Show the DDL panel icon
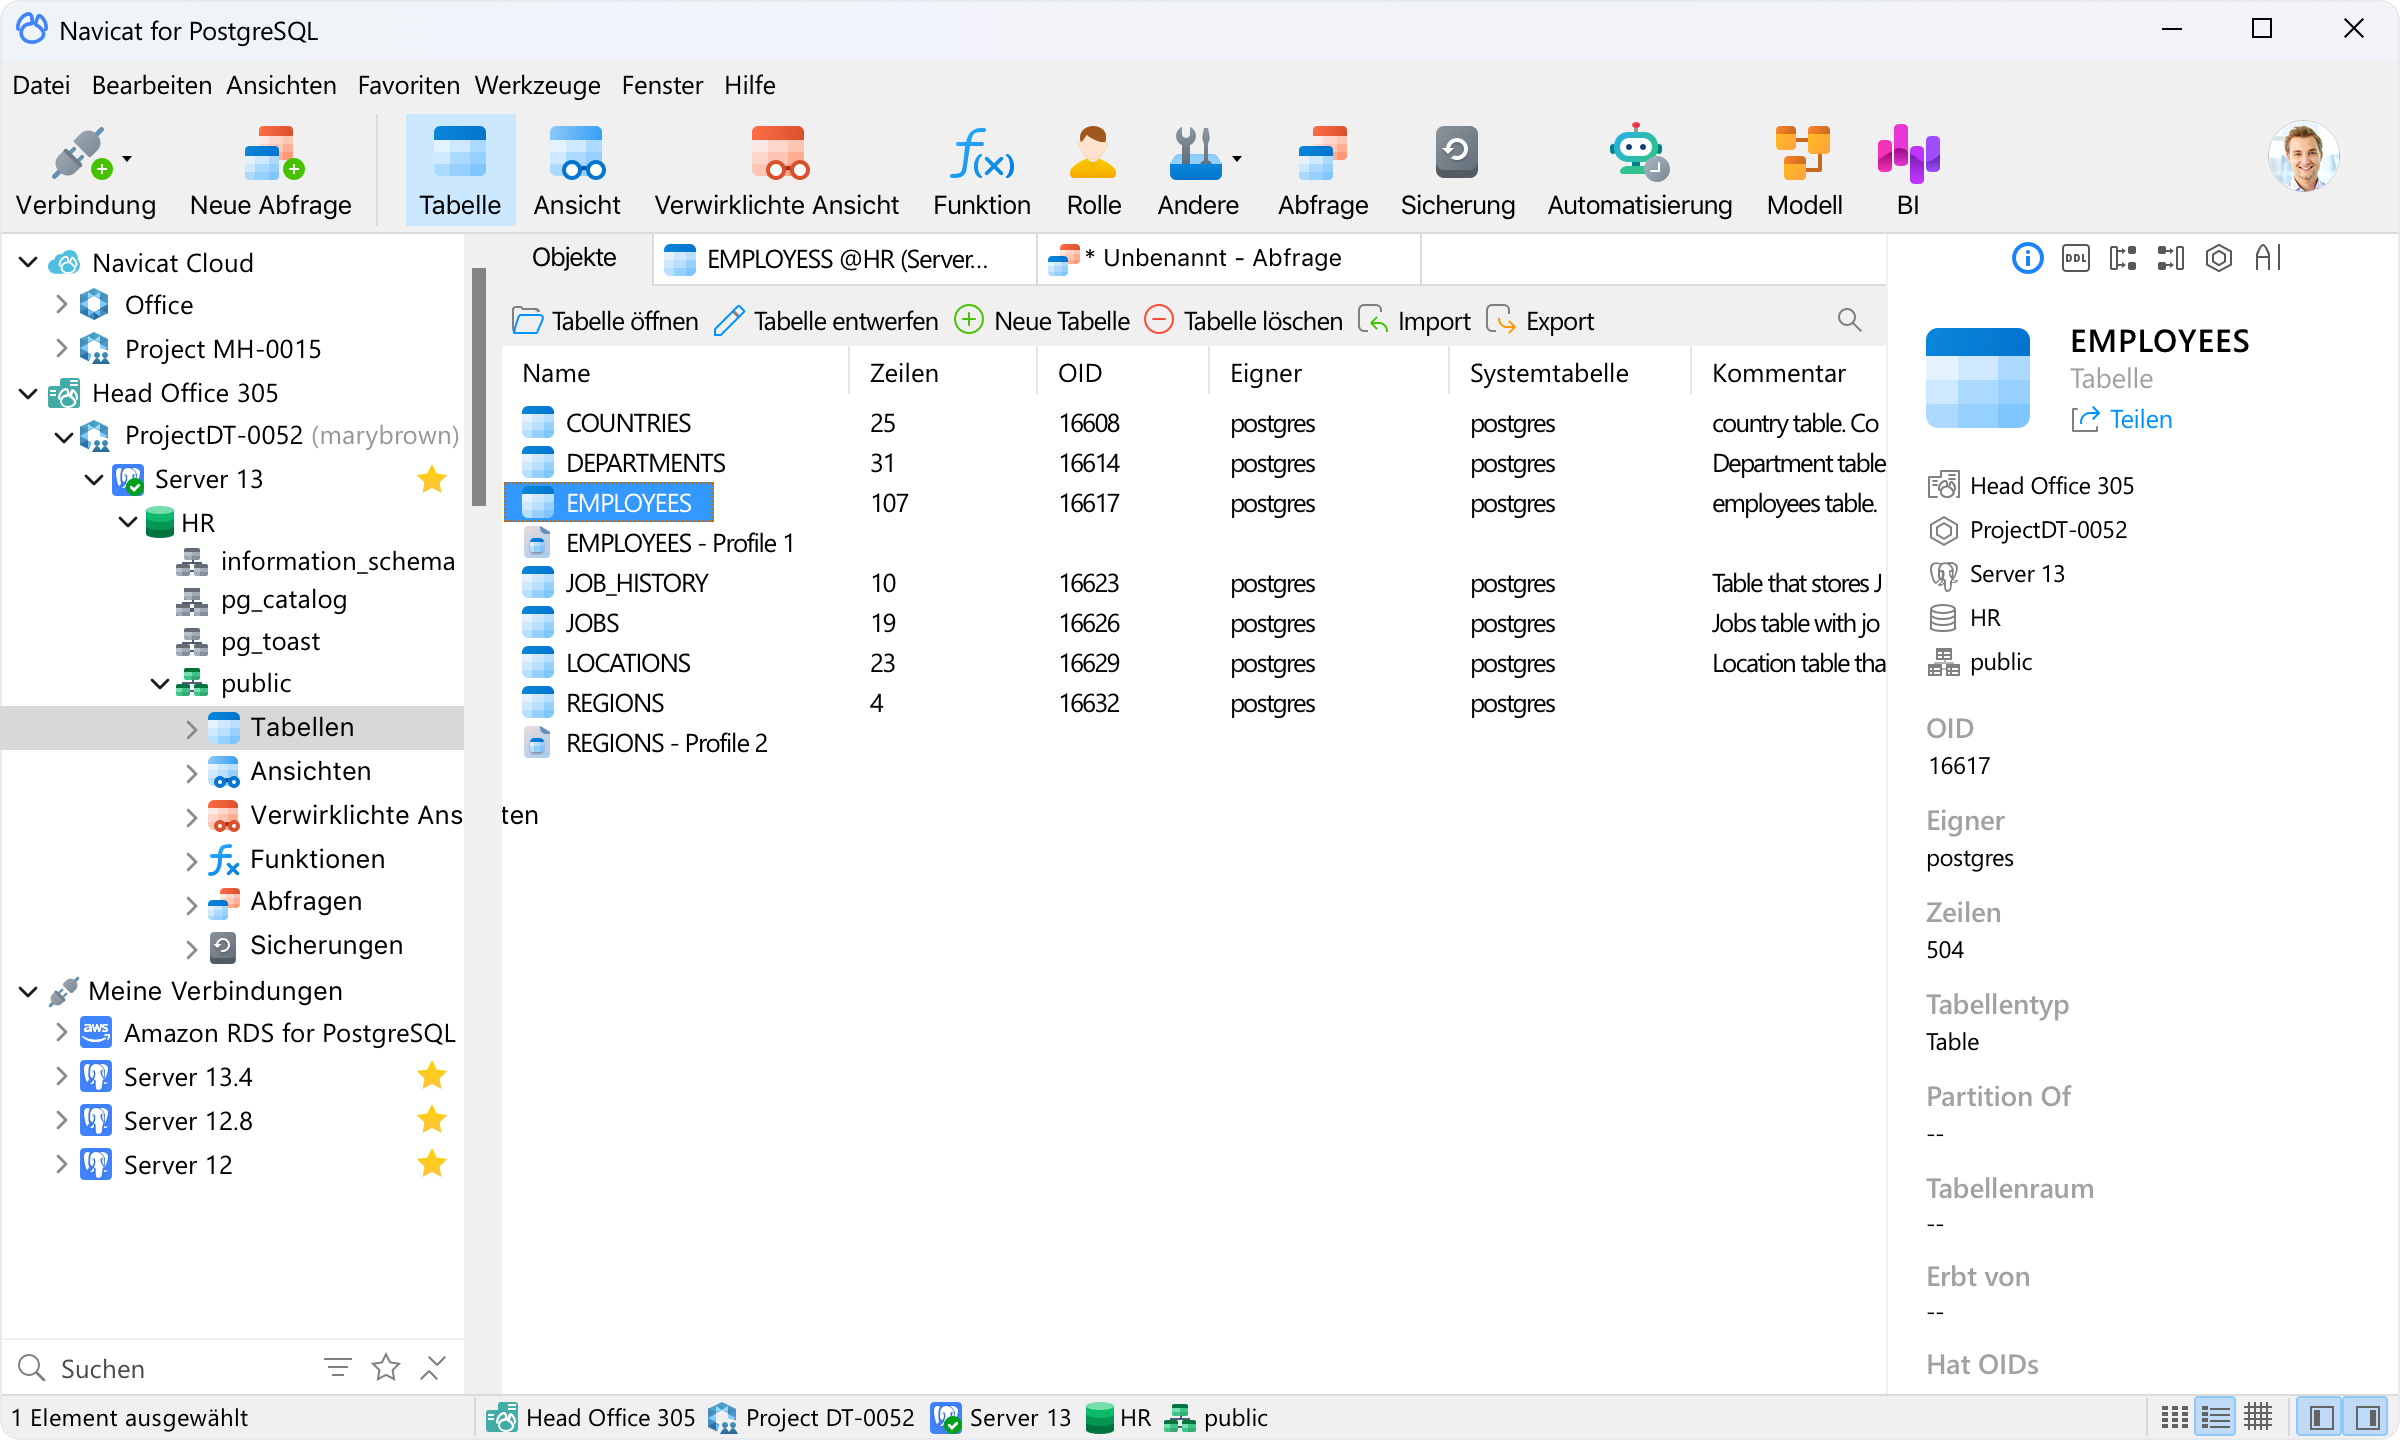The height and width of the screenshot is (1440, 2400). click(x=2076, y=259)
